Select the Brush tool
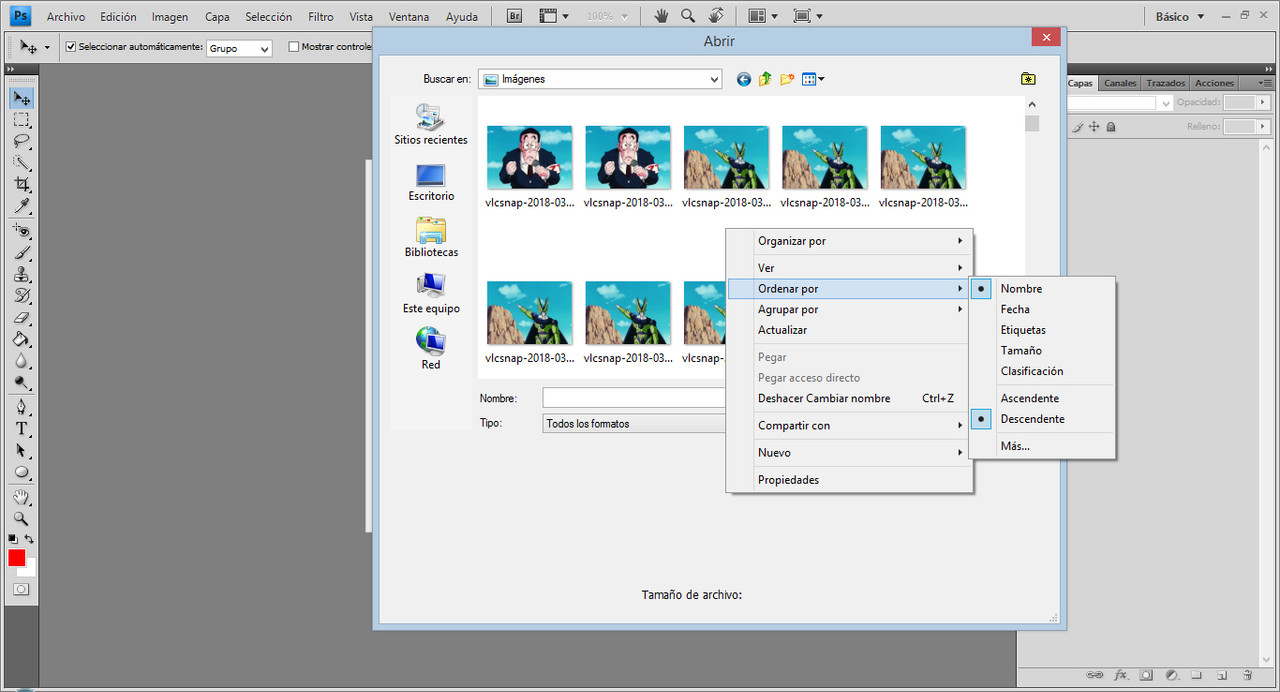 point(21,253)
